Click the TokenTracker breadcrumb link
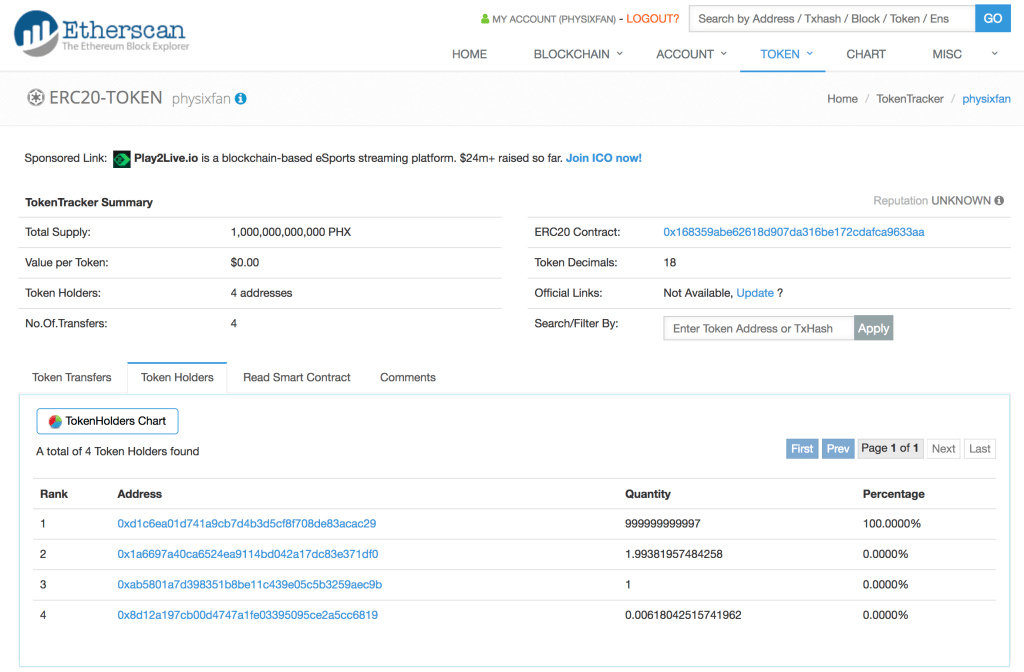The image size is (1024, 672). (910, 99)
